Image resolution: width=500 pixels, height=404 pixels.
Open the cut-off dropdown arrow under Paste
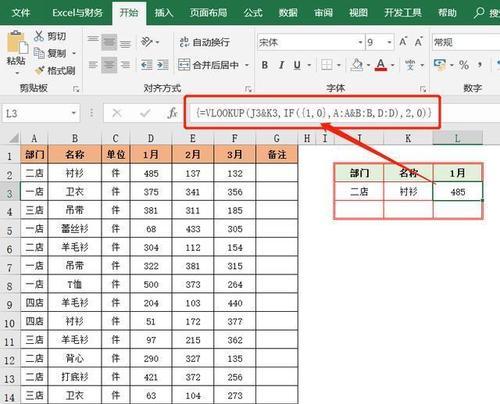tap(17, 73)
